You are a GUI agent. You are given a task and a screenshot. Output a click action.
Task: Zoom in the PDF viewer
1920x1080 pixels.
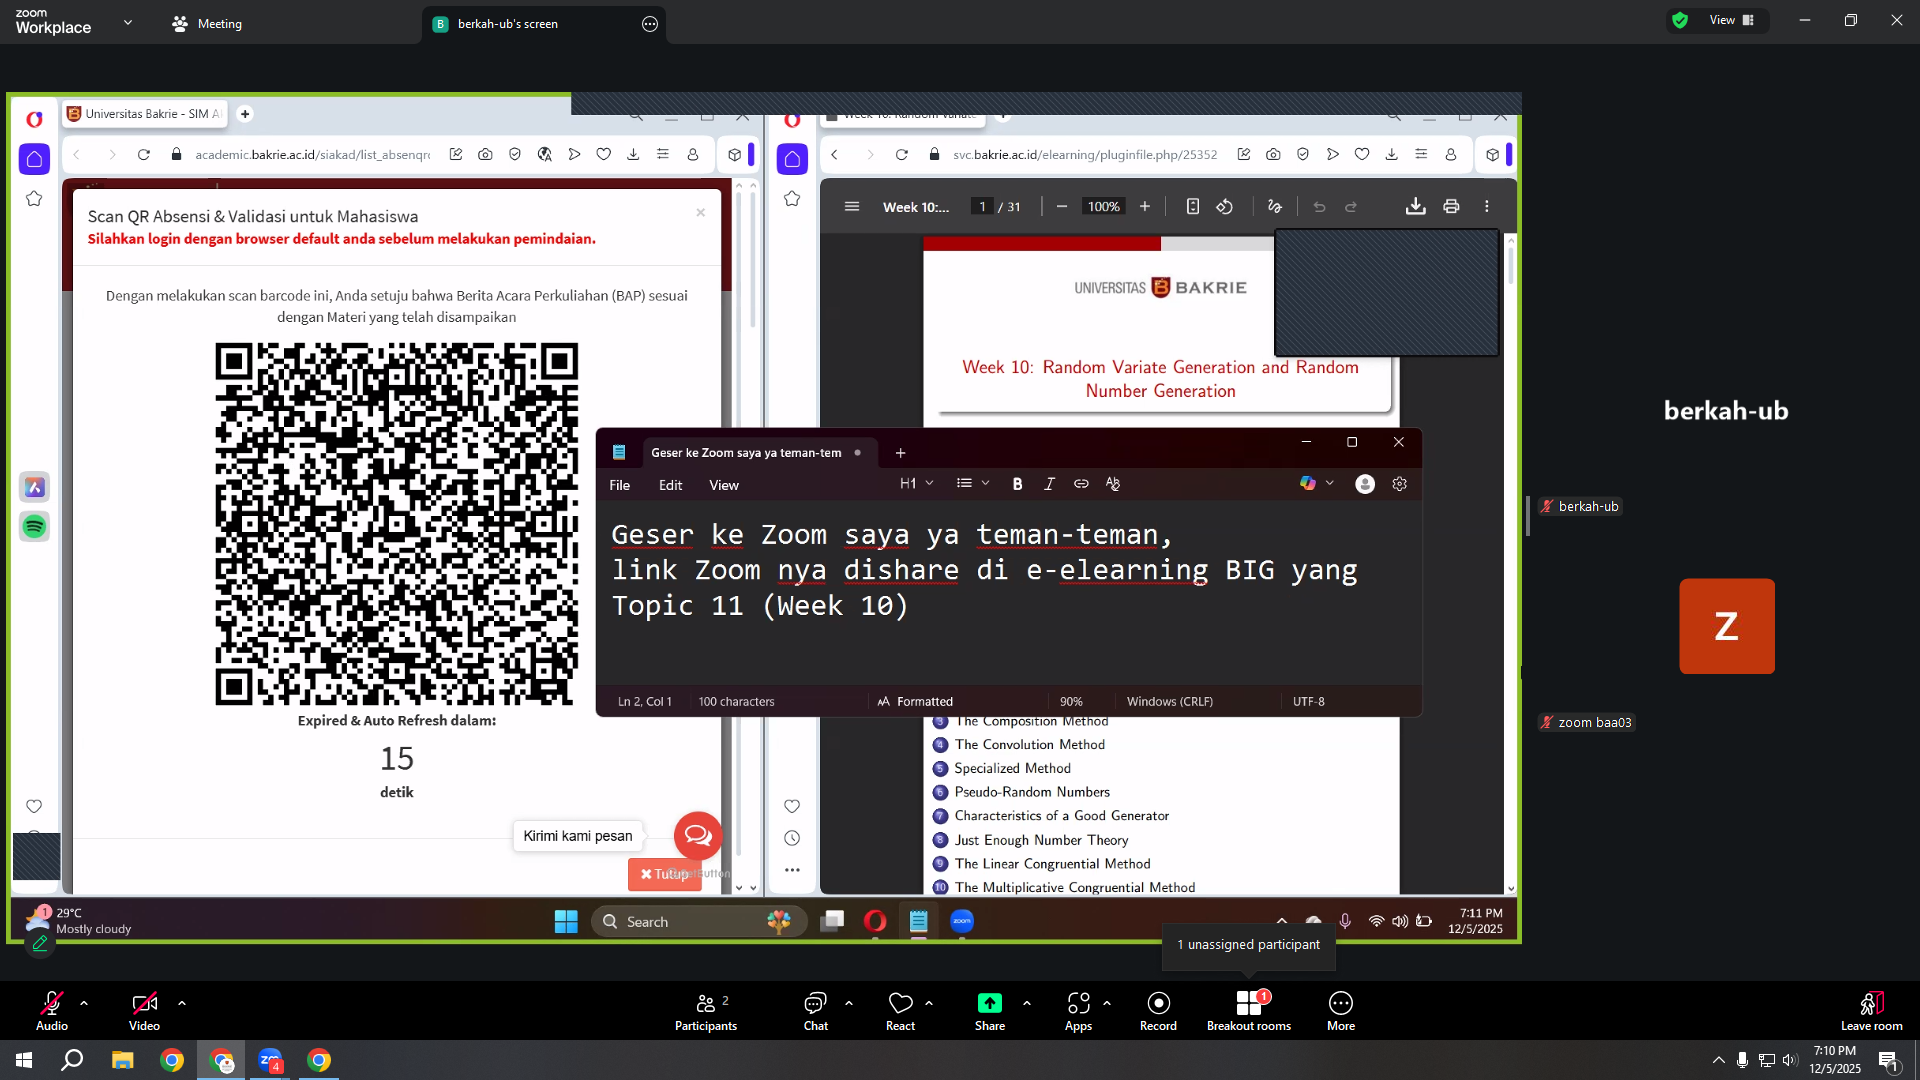(1145, 207)
